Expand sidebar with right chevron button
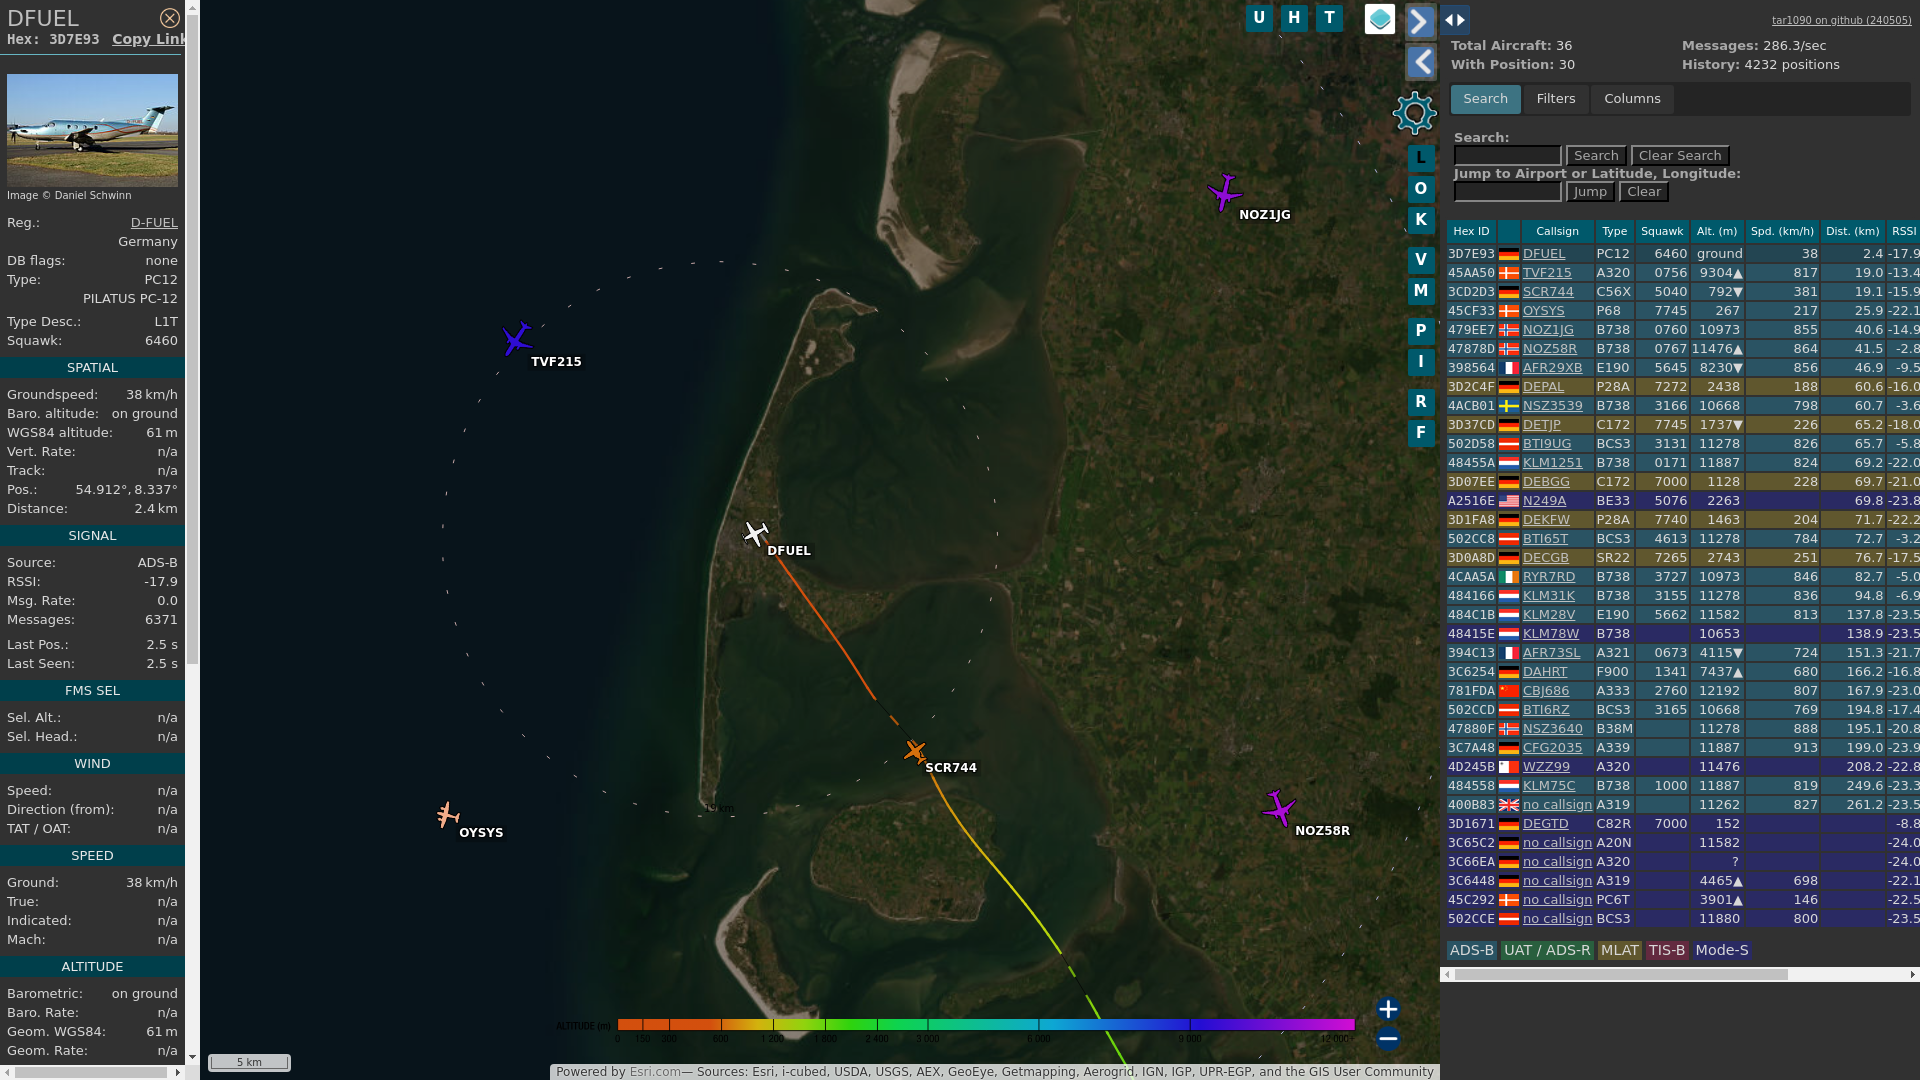Screen dimensions: 1920x1080 tap(1421, 21)
